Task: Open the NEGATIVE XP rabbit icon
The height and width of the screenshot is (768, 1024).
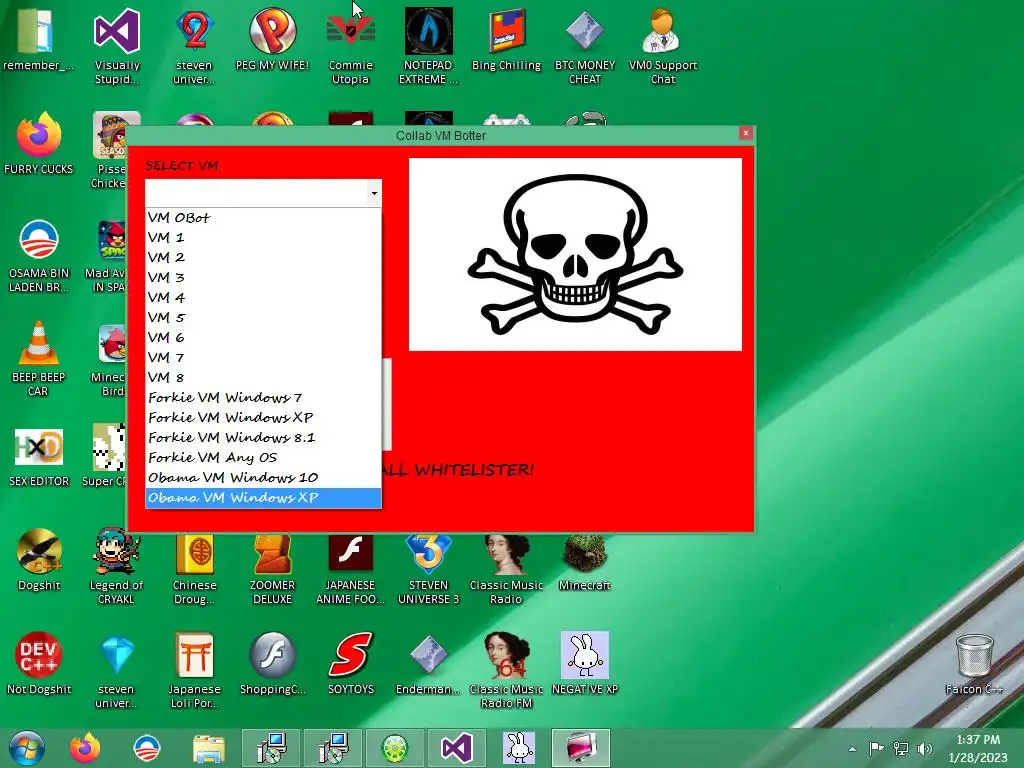Action: point(584,663)
